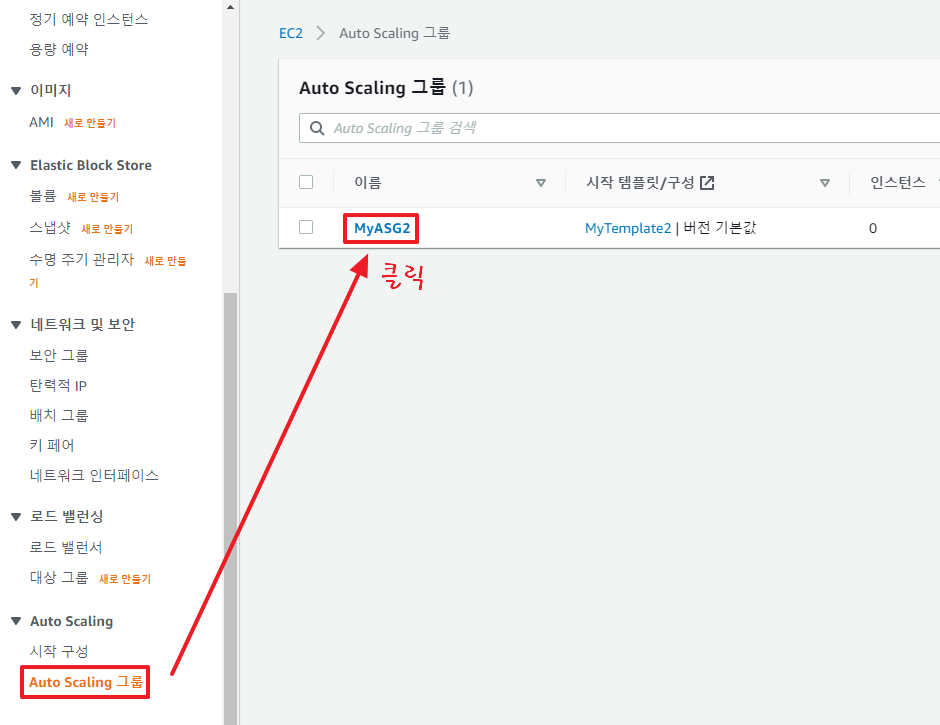940x725 pixels.
Task: Go to 보안 그룹 in the sidebar
Action: pyautogui.click(x=59, y=355)
